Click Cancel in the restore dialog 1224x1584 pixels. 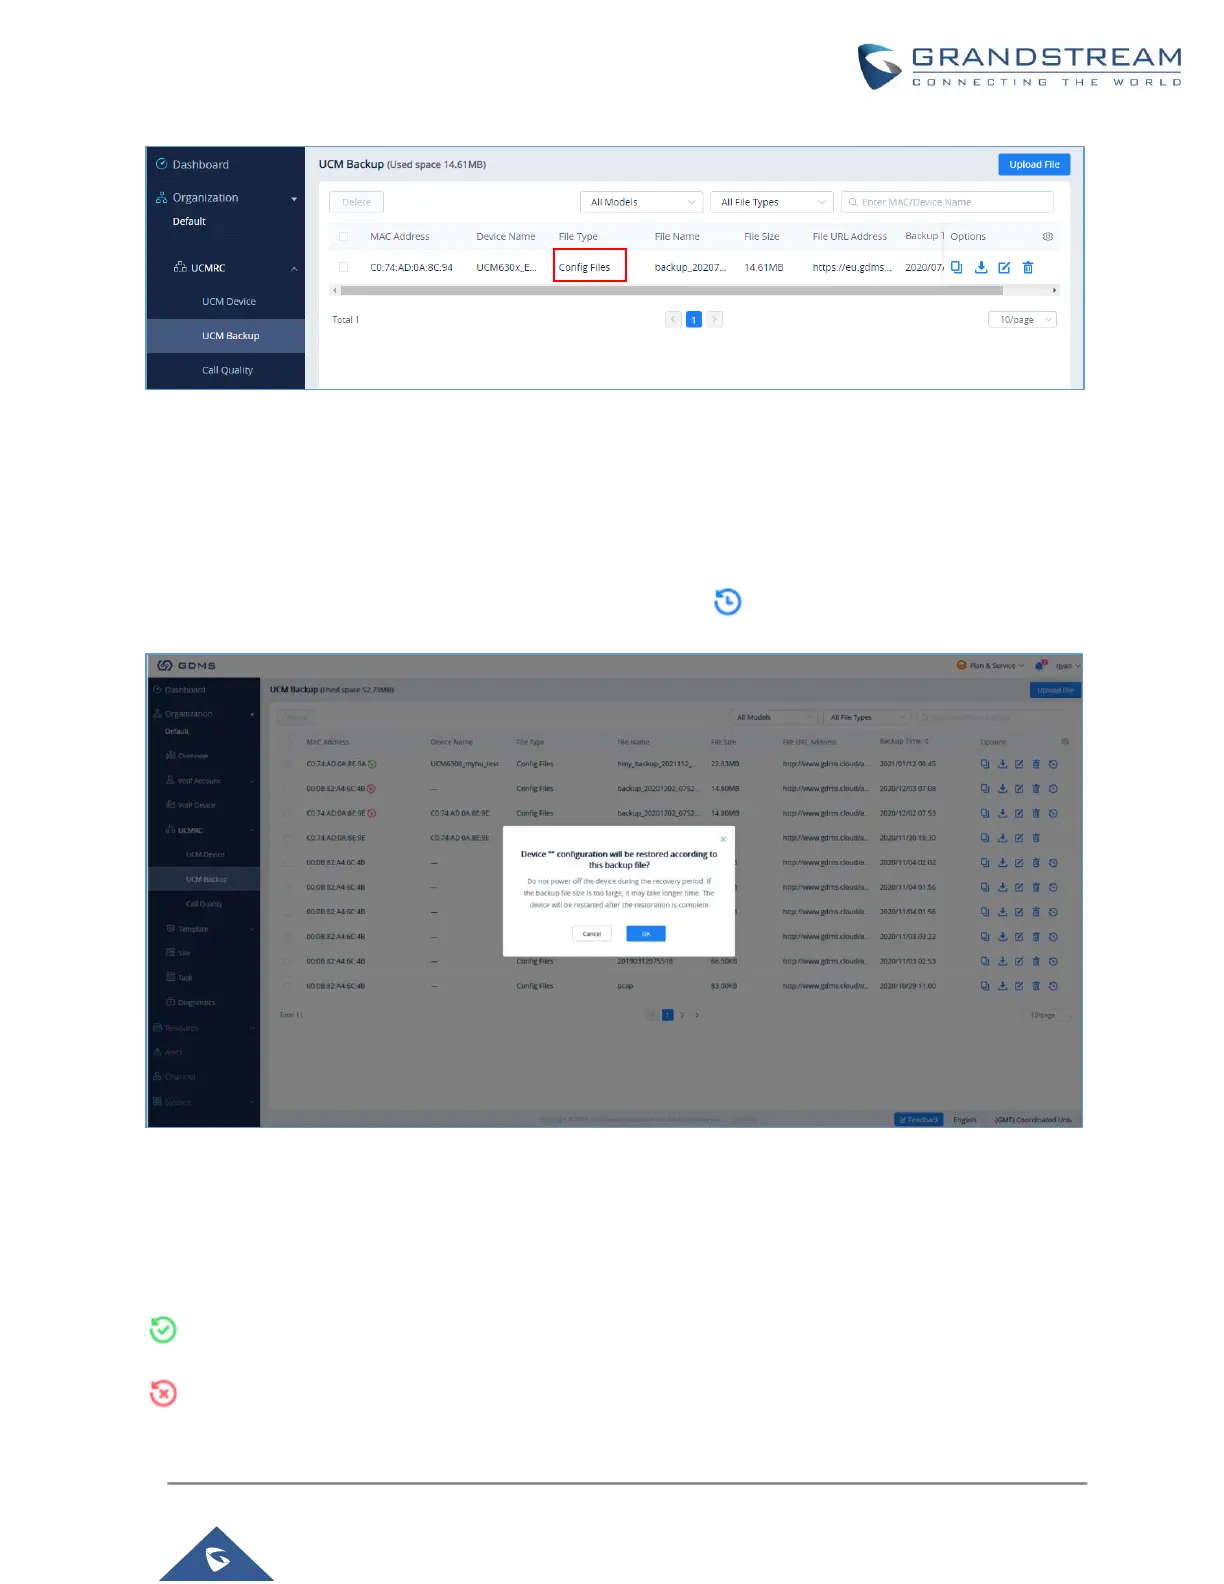click(592, 934)
